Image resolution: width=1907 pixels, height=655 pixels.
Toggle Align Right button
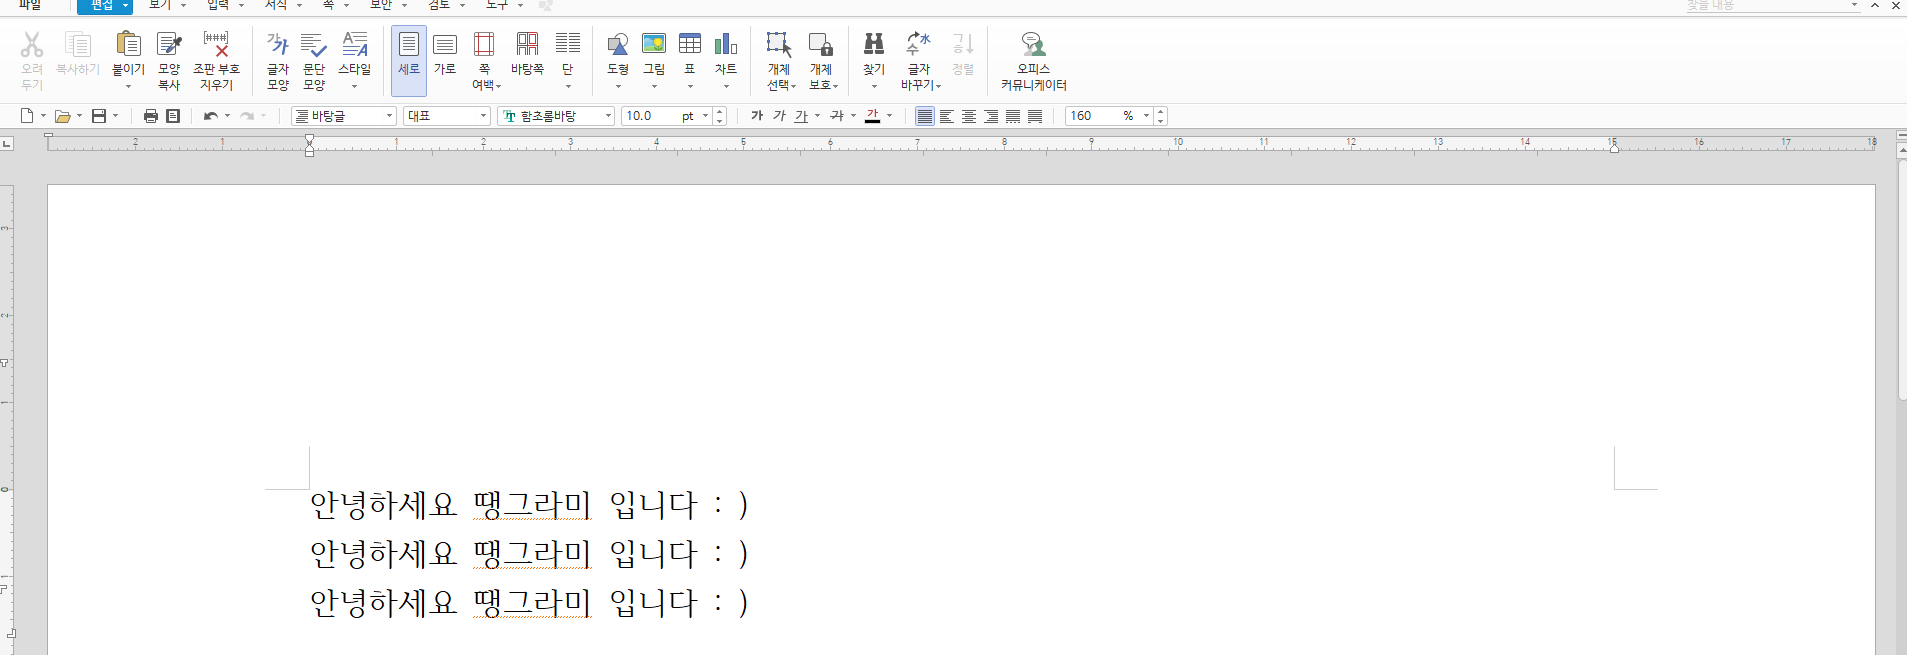(991, 116)
